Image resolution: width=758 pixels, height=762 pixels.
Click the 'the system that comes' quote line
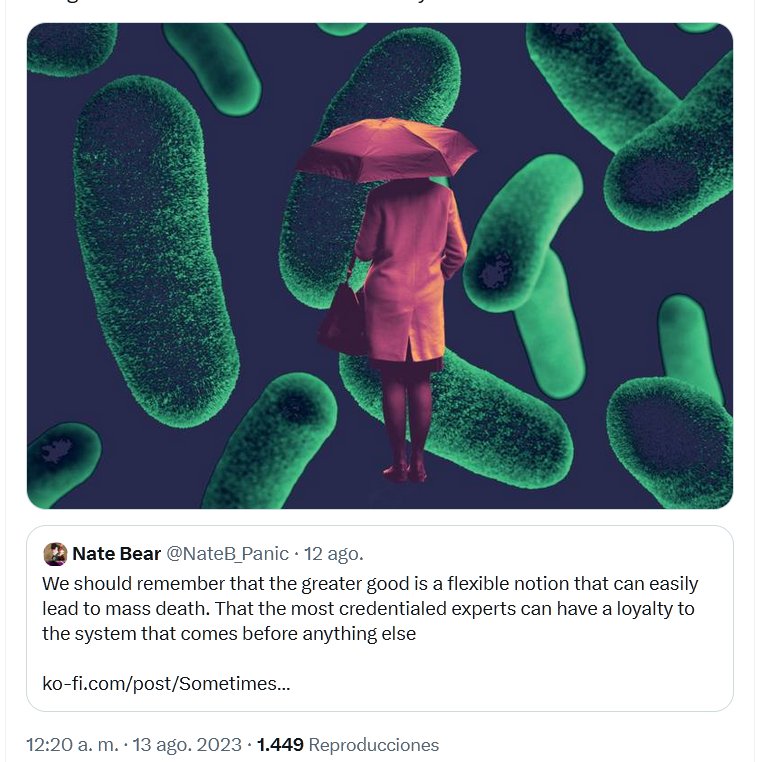(x=228, y=633)
